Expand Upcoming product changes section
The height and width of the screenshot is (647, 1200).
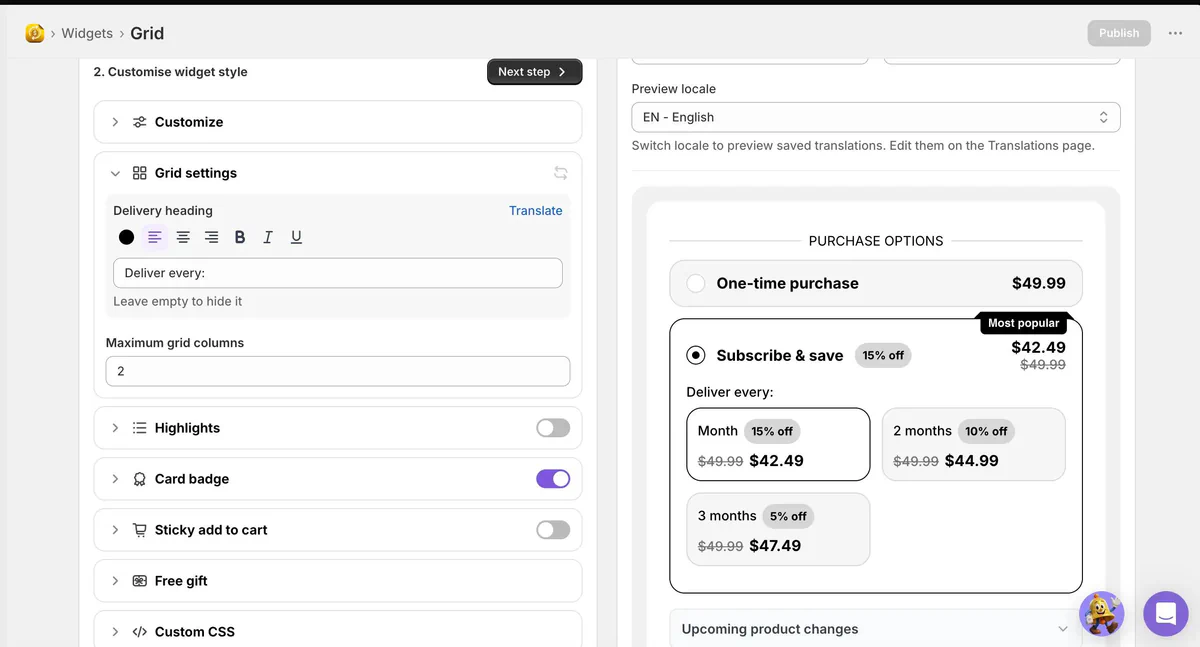click(876, 629)
